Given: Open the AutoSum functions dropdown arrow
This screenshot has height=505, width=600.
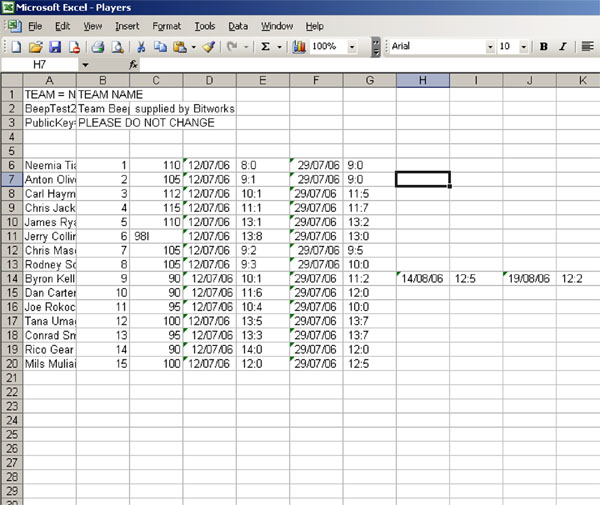Looking at the screenshot, I should tap(279, 47).
